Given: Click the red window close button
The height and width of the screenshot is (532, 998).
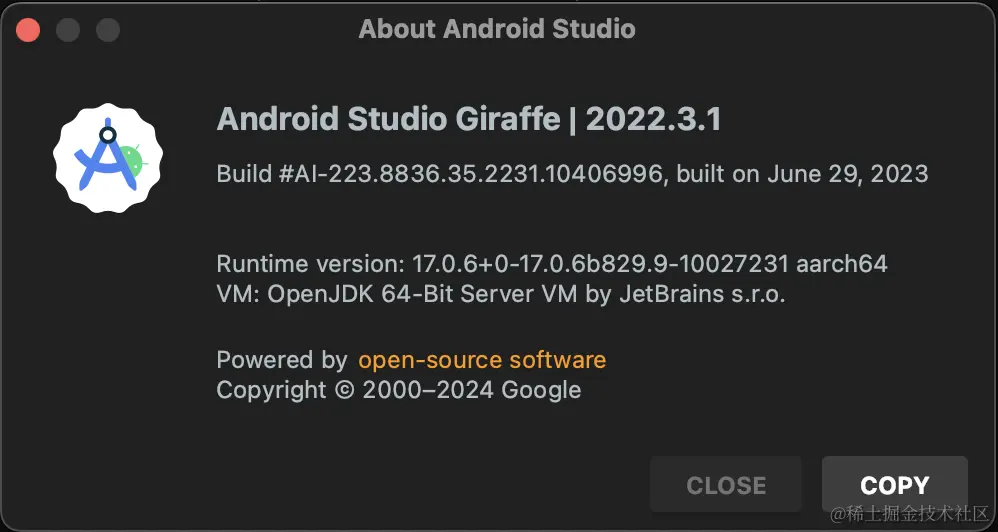Looking at the screenshot, I should [28, 29].
